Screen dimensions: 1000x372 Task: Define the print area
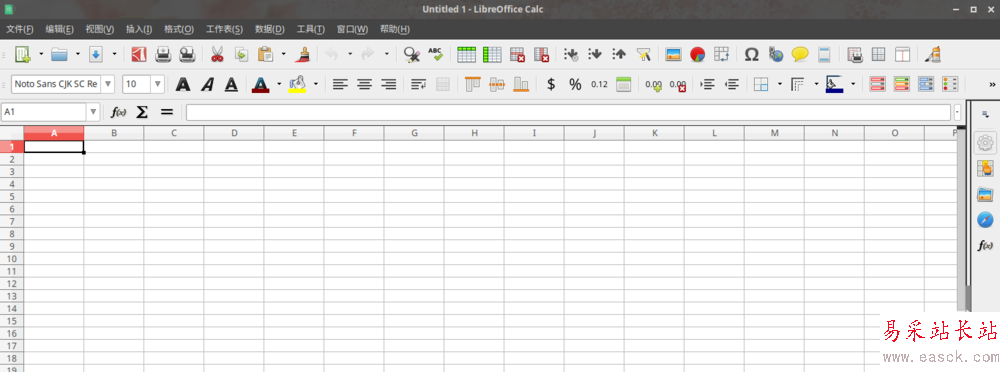coord(855,55)
